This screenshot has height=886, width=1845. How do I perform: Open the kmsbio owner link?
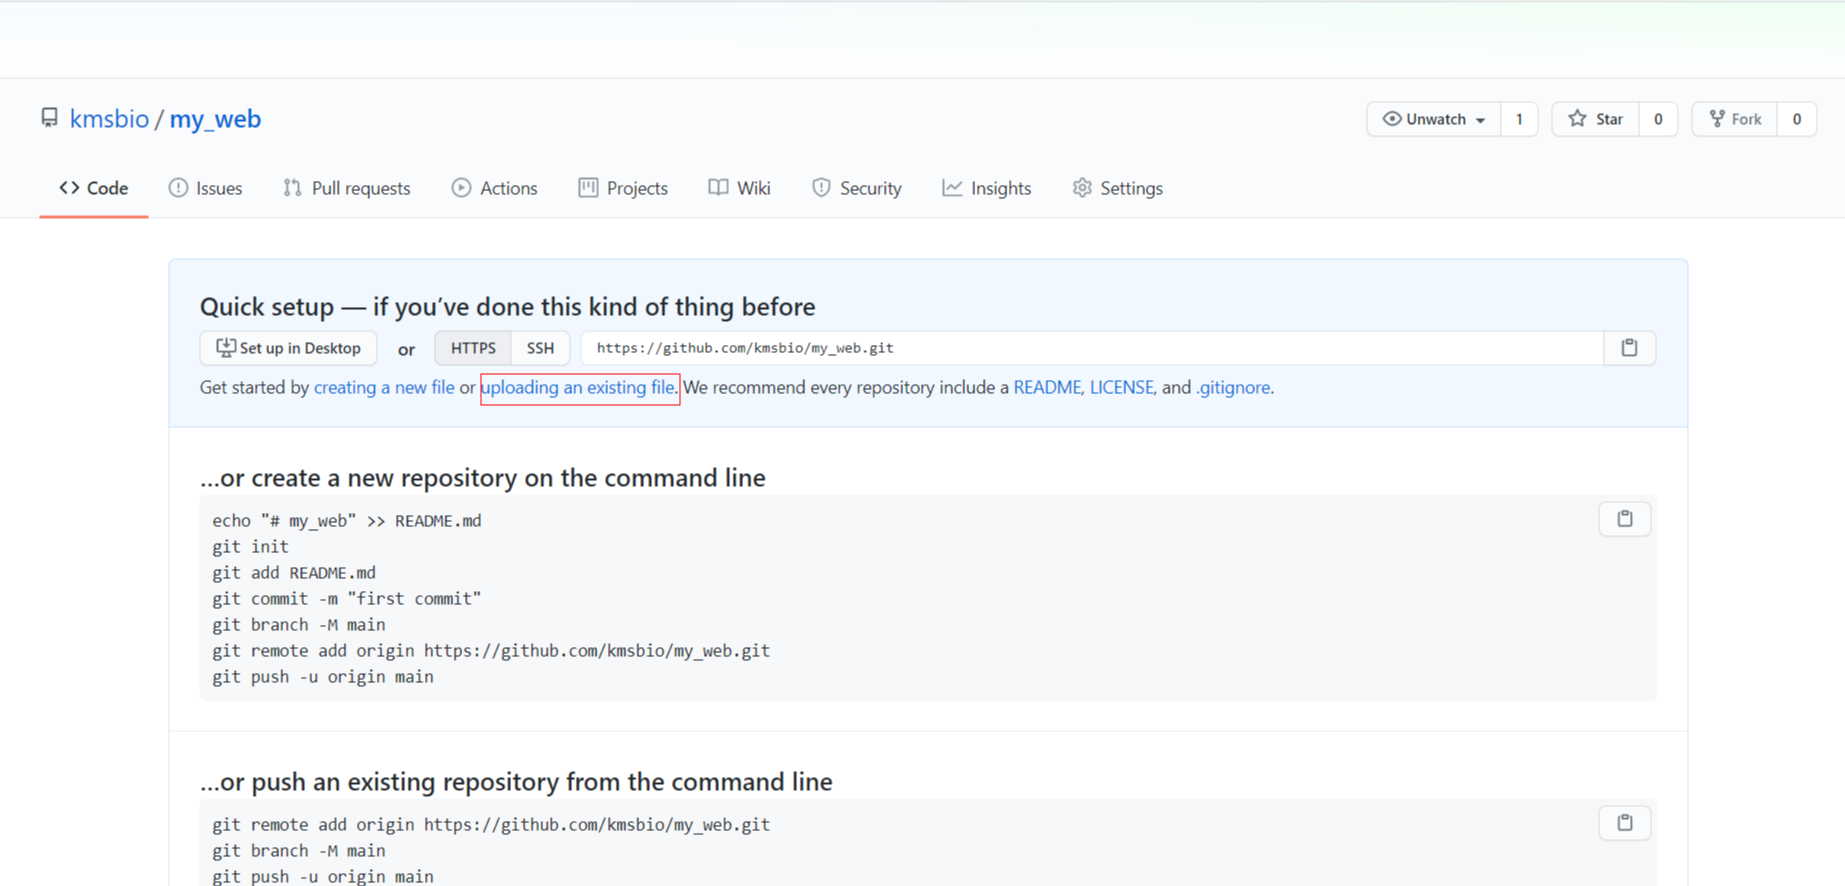coord(109,119)
